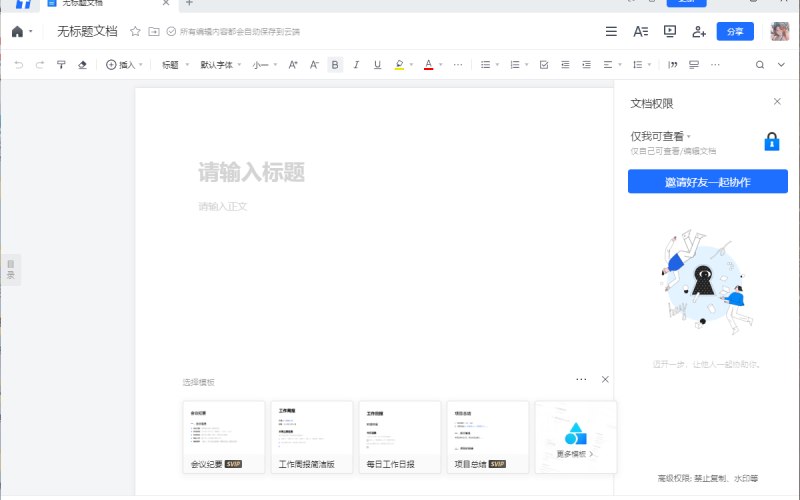Select the format painter tool
Image resolution: width=800 pixels, height=500 pixels.
pos(61,65)
